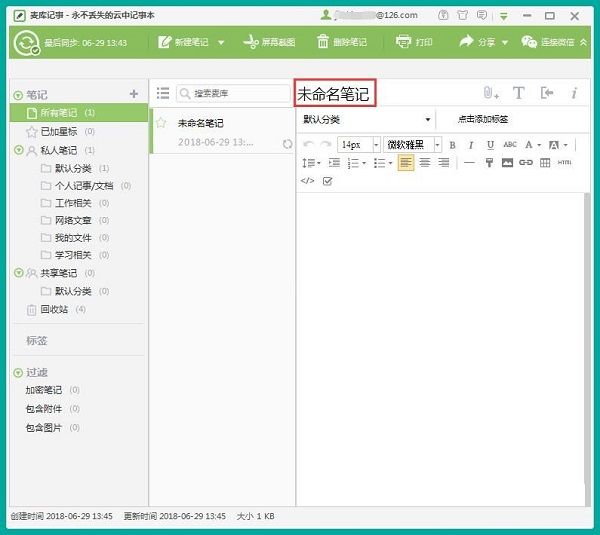Click the note title field 未命名笔记
This screenshot has width=600, height=535.
click(x=334, y=94)
